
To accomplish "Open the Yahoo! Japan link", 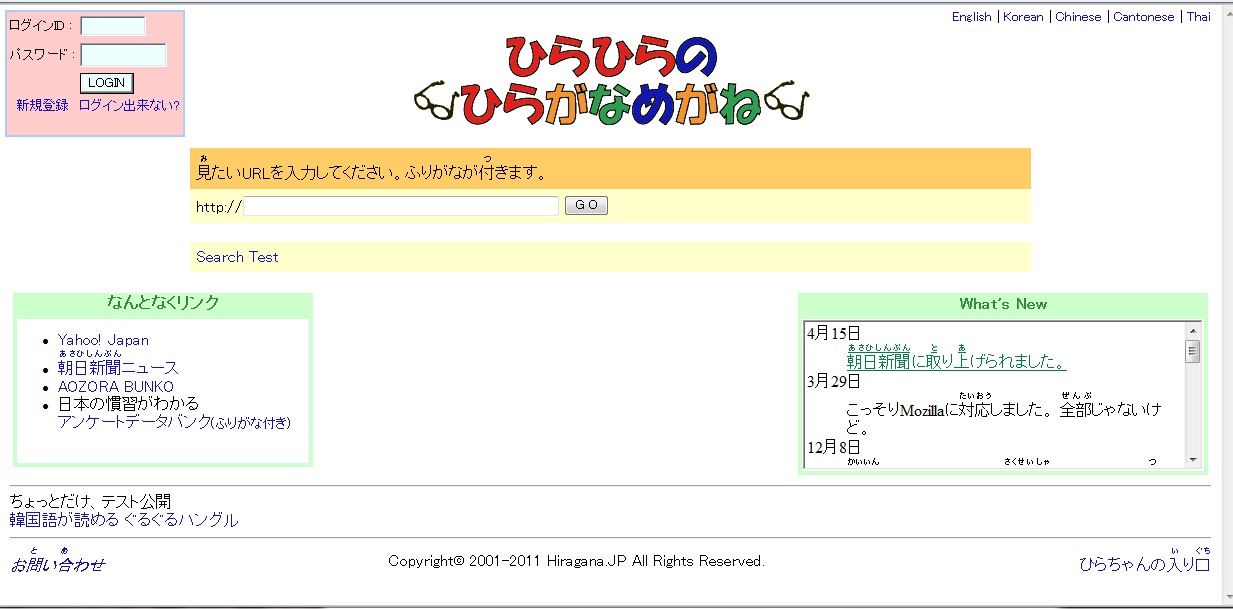I will [x=103, y=339].
